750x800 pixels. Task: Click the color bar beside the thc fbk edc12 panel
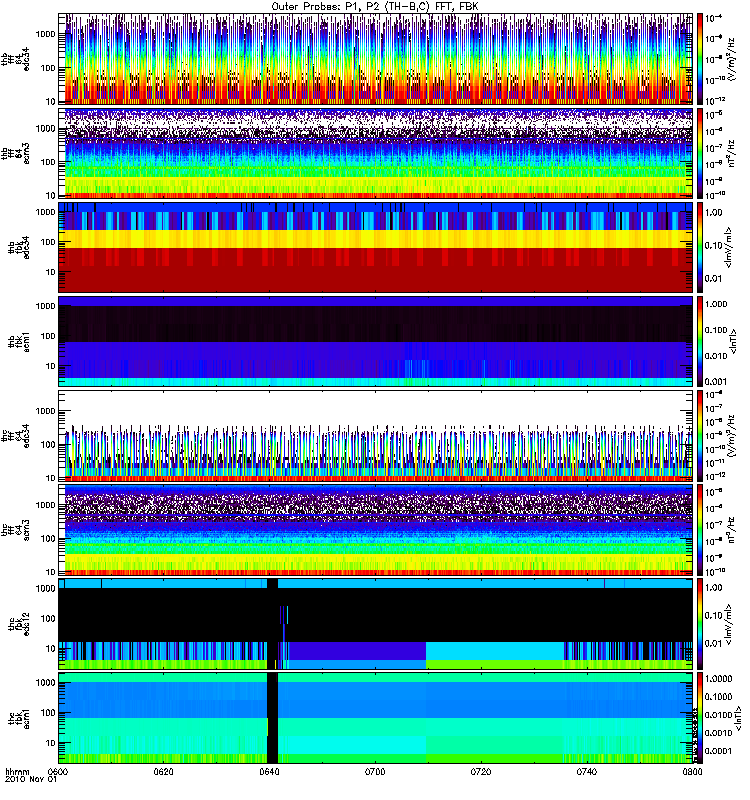point(700,624)
